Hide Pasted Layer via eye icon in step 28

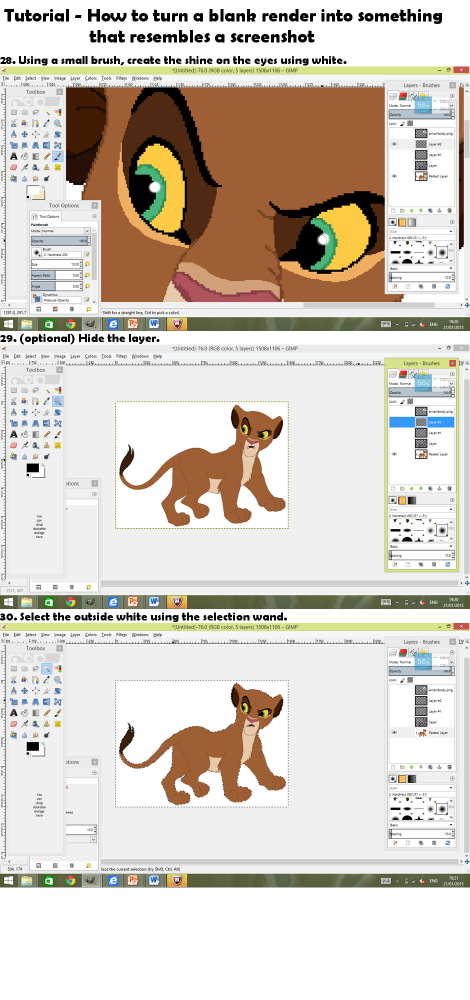point(394,176)
